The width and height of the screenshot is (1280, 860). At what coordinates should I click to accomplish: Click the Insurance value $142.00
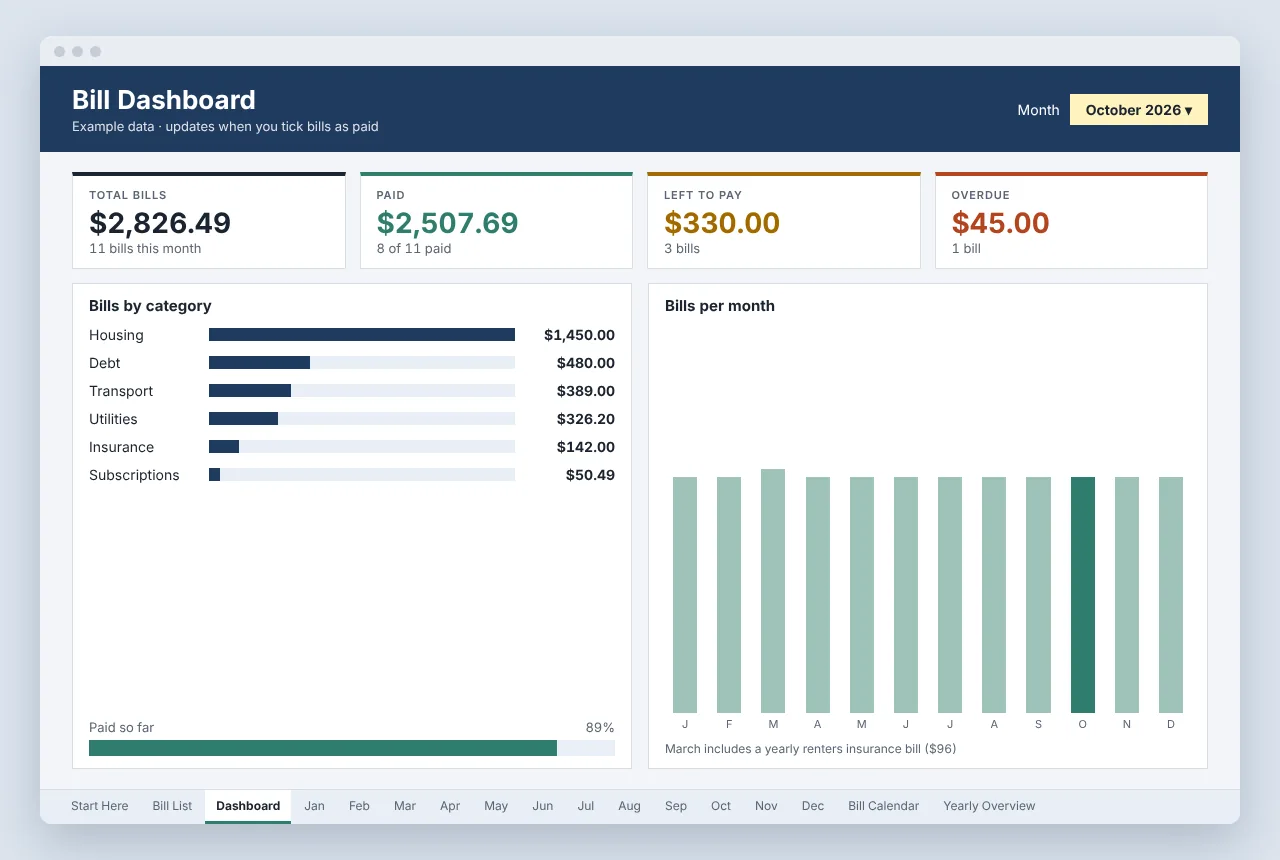pyautogui.click(x=586, y=447)
